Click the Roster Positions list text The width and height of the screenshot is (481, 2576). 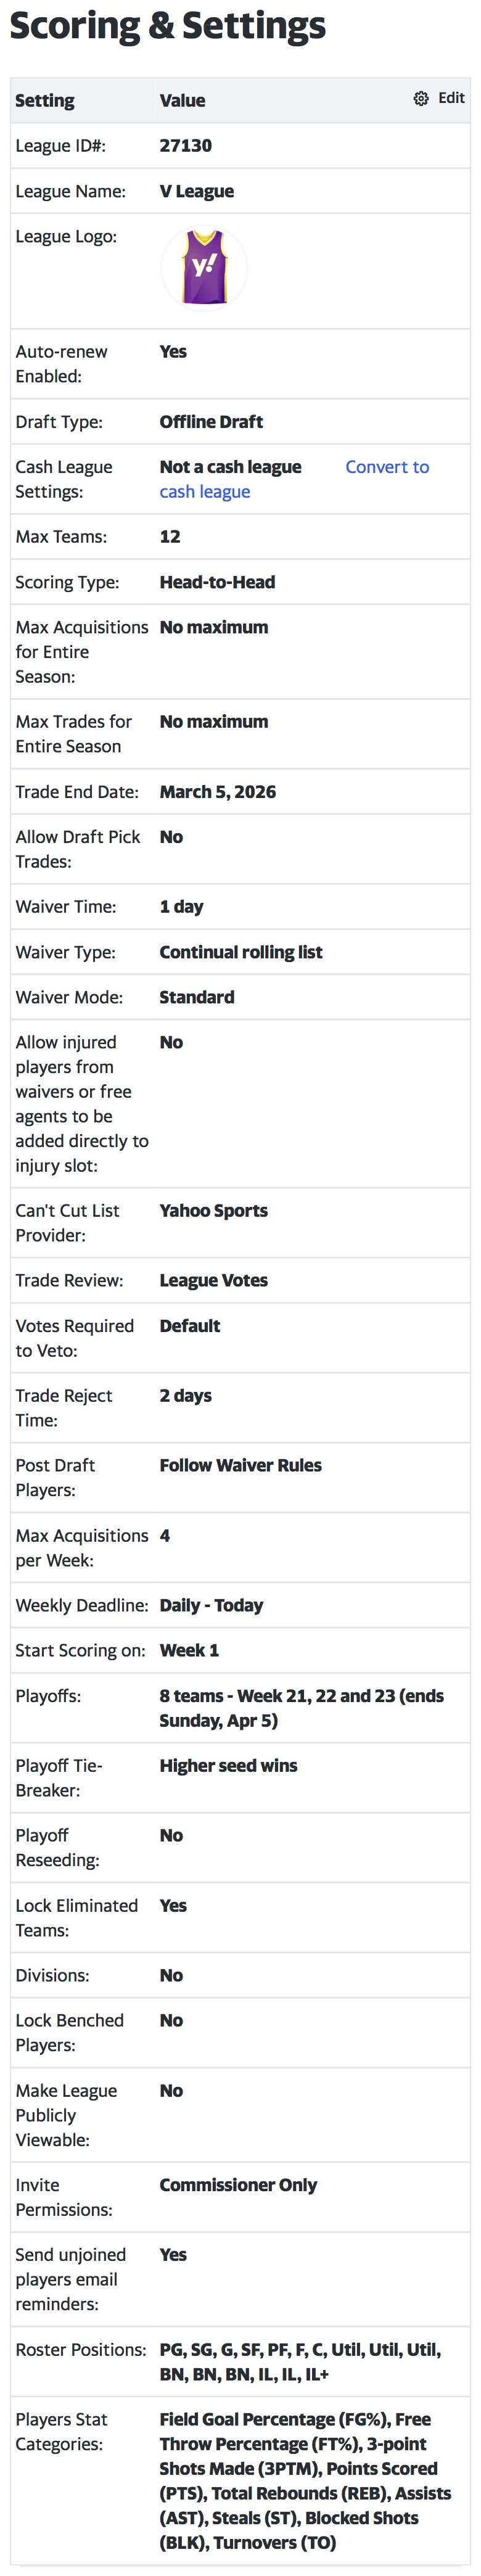coord(299,2362)
